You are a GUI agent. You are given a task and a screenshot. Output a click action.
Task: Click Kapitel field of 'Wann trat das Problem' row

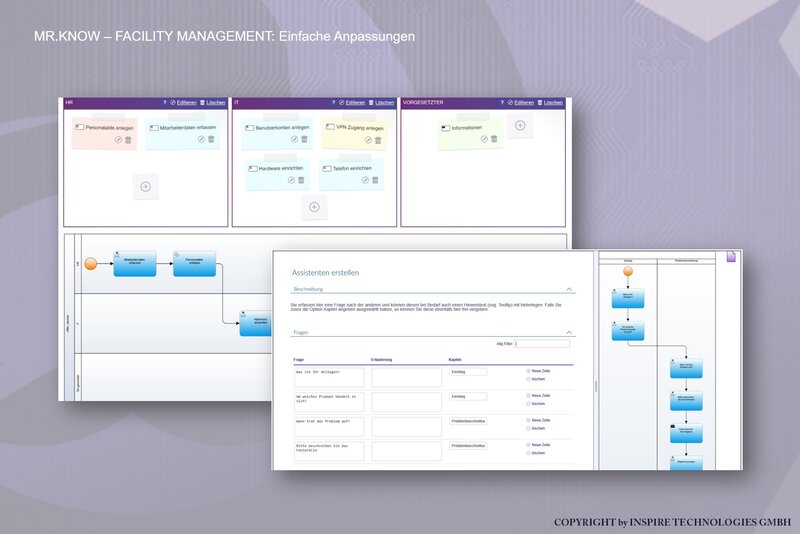468,421
